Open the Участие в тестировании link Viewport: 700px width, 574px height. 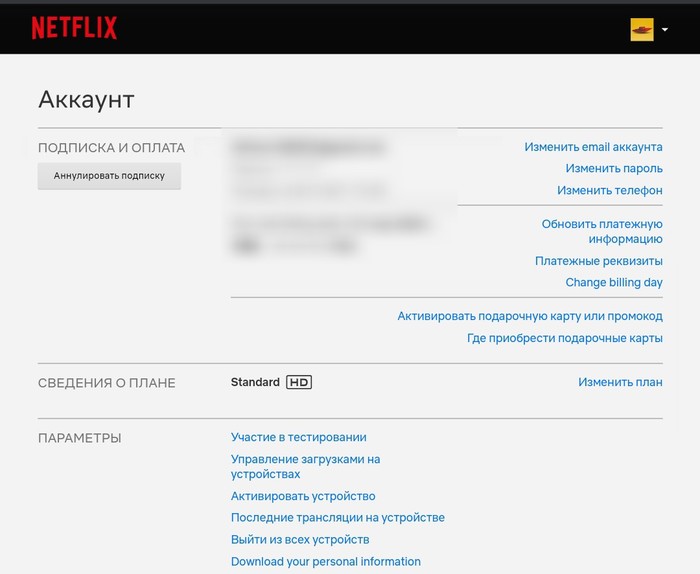pos(299,437)
